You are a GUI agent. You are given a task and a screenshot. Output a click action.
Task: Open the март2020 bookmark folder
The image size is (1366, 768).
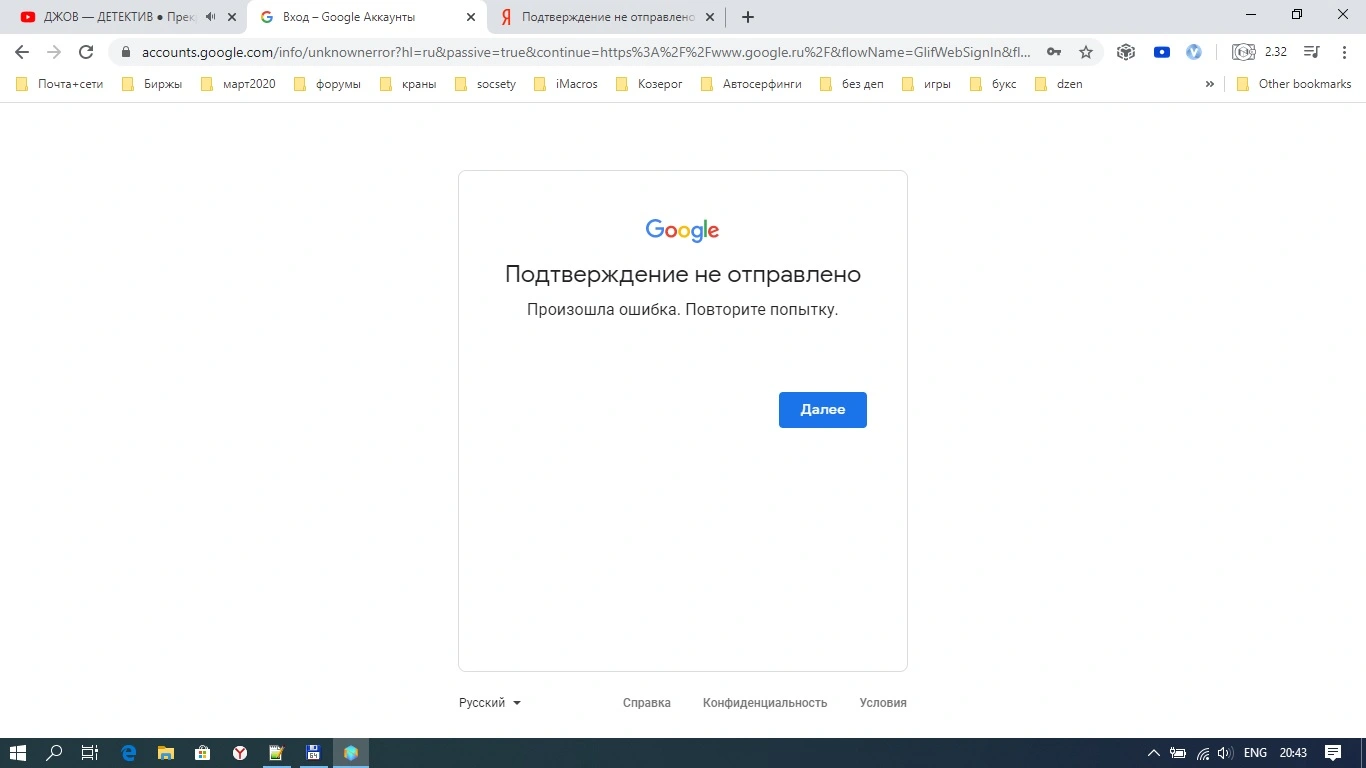pyautogui.click(x=239, y=84)
